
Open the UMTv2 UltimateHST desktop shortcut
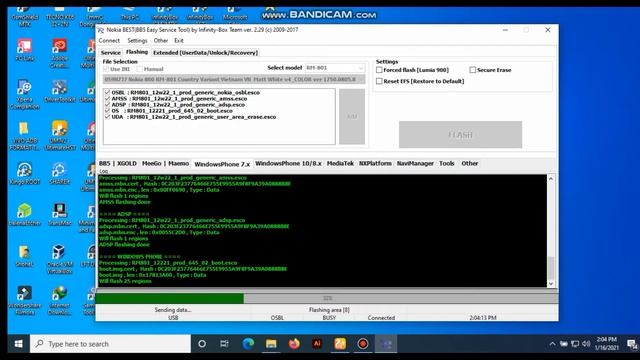[60, 136]
